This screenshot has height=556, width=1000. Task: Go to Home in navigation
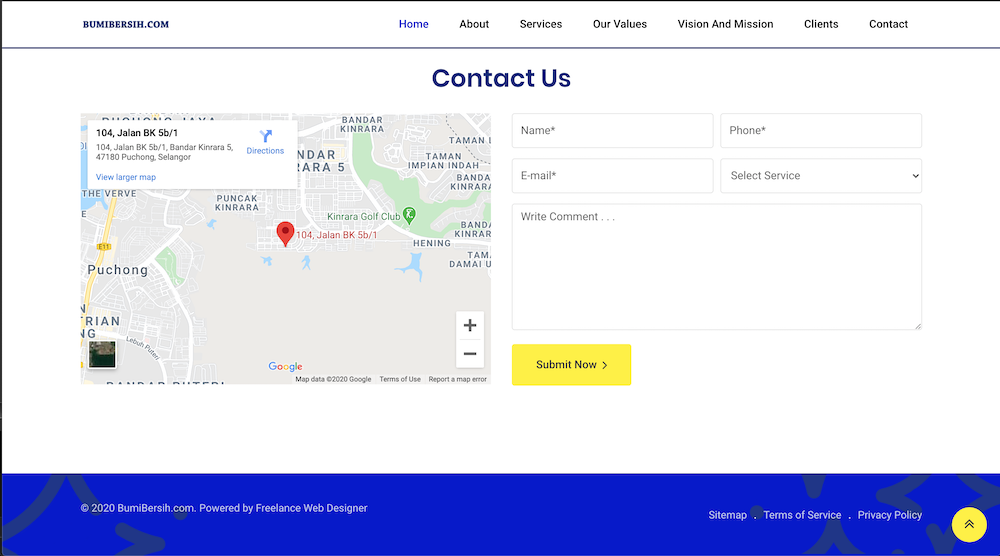(413, 24)
